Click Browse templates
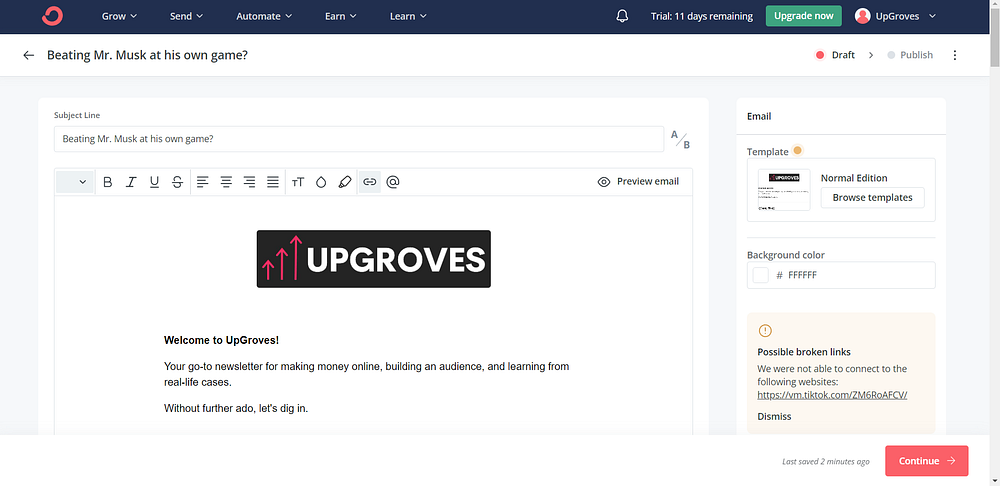 (x=872, y=198)
